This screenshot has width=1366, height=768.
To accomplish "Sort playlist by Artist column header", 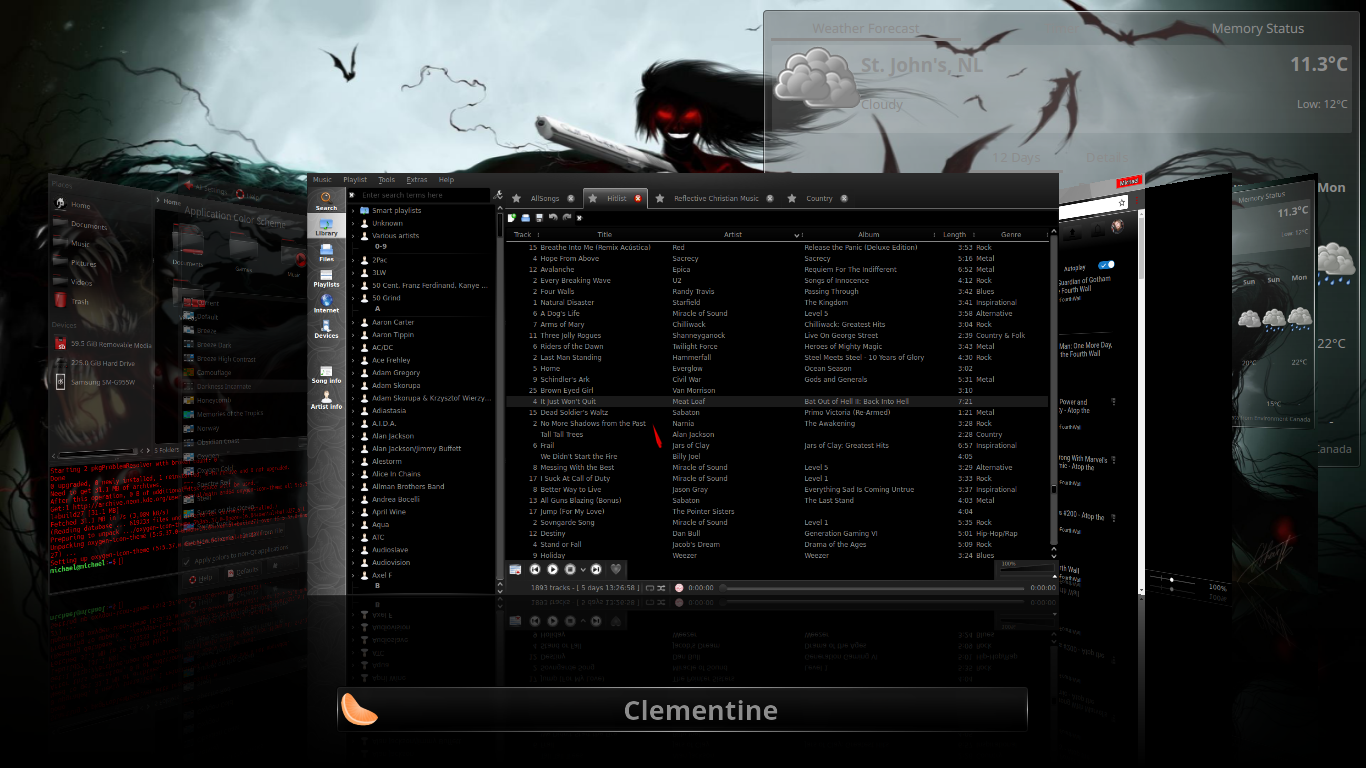I will coord(734,235).
